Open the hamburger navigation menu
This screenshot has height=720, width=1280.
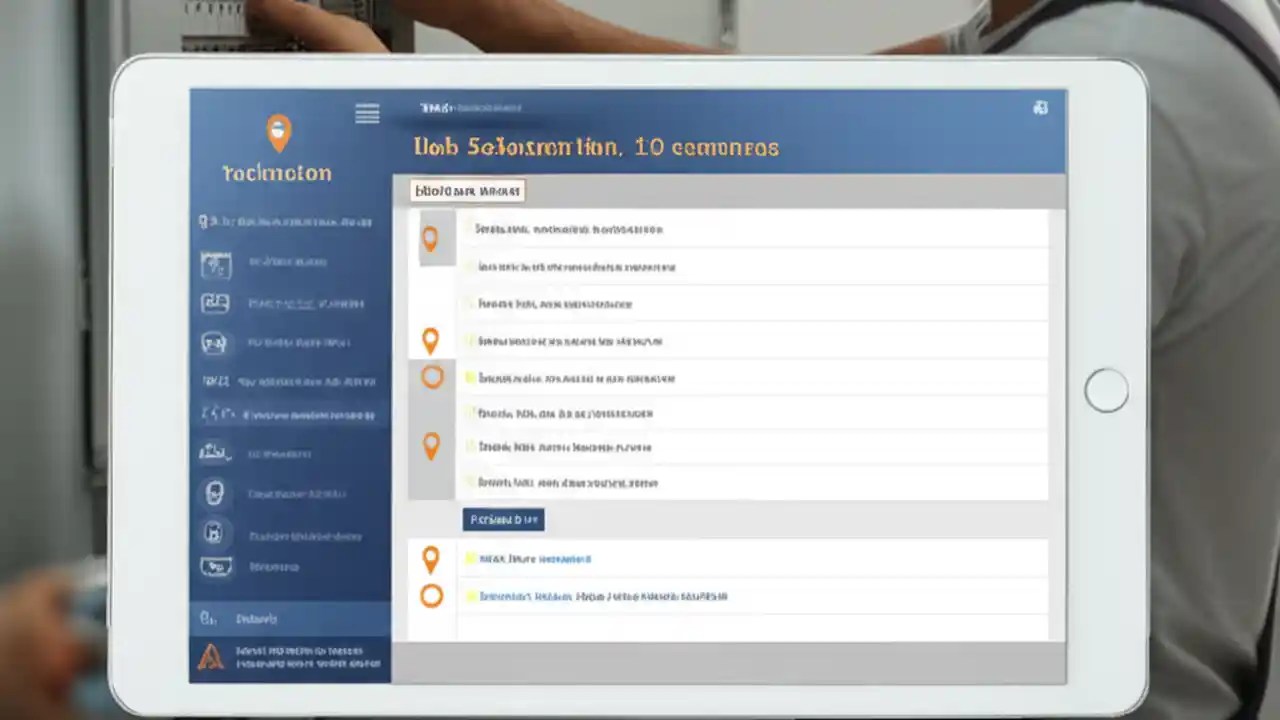pos(367,113)
